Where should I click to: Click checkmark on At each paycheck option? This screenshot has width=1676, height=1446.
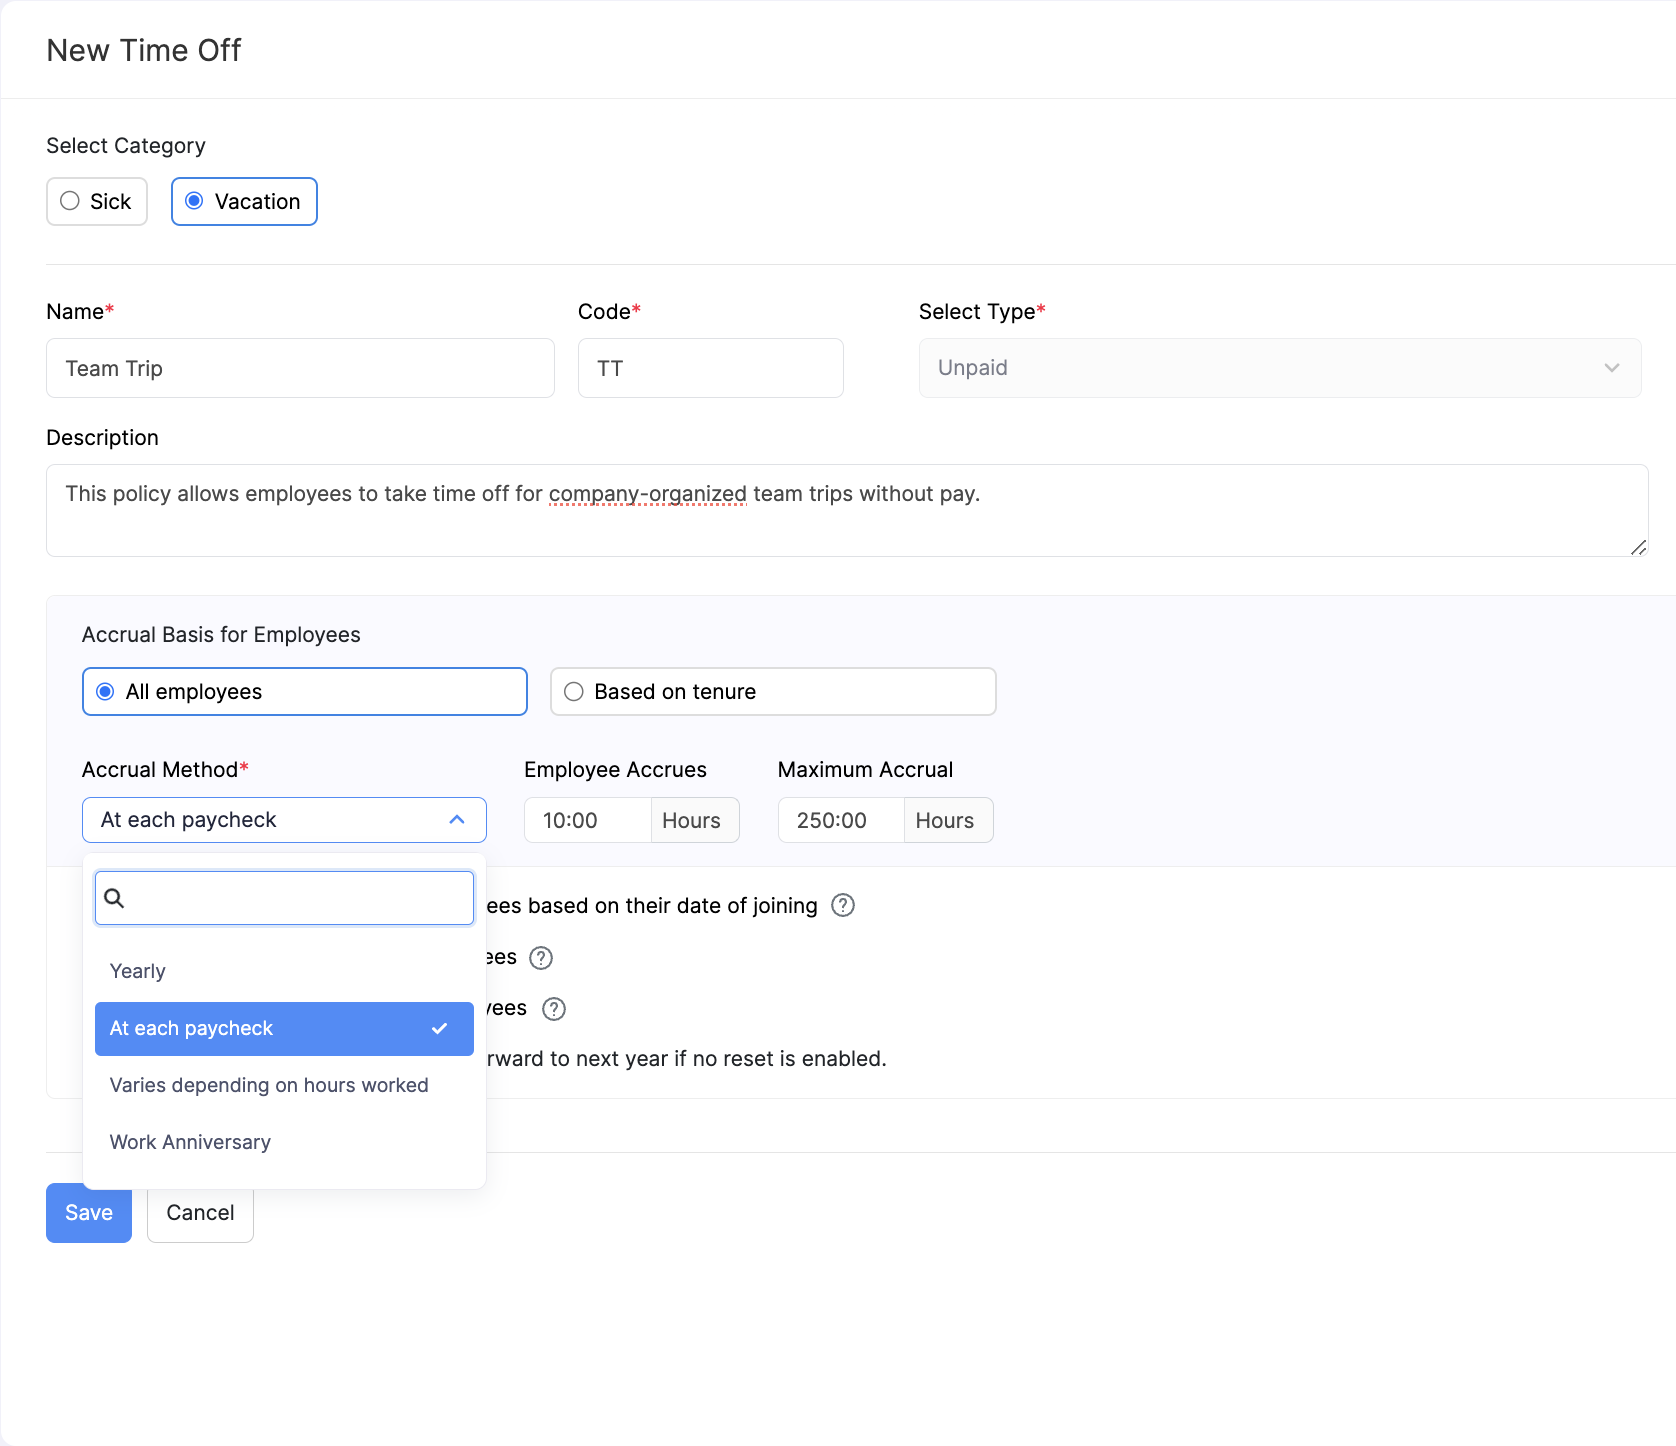point(439,1029)
